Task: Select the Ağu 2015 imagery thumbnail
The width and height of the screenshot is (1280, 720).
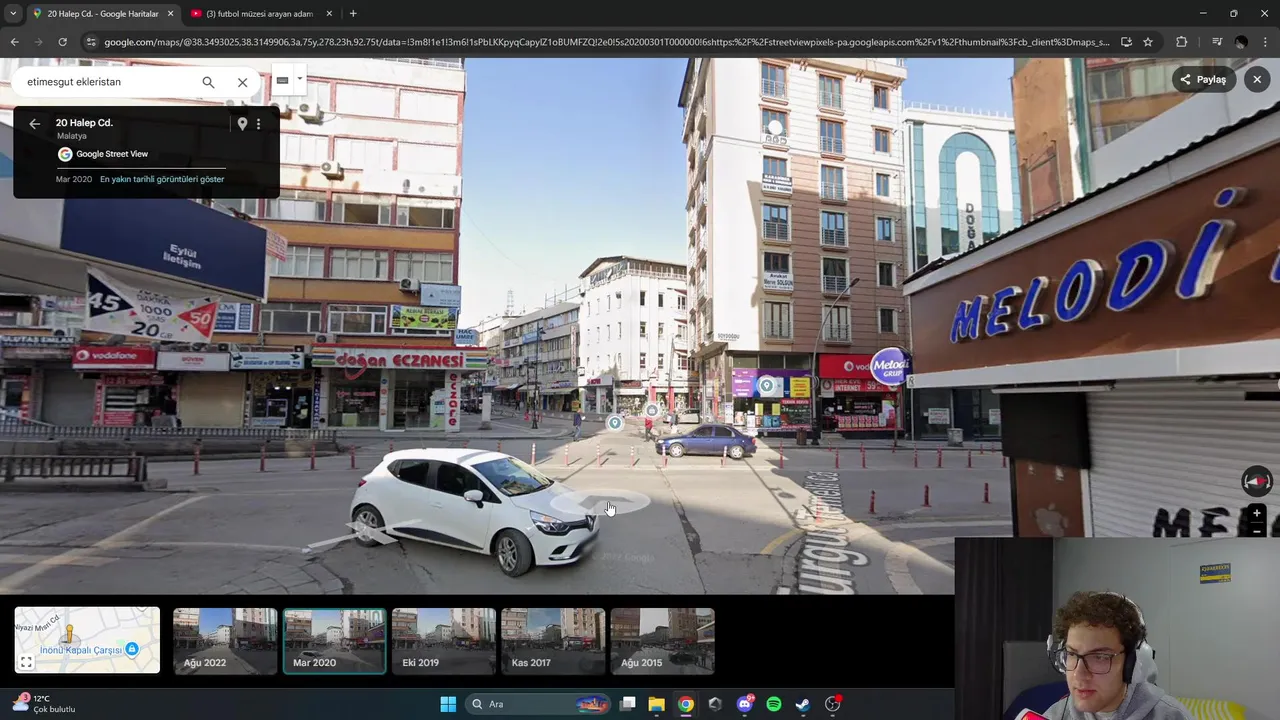Action: (662, 641)
